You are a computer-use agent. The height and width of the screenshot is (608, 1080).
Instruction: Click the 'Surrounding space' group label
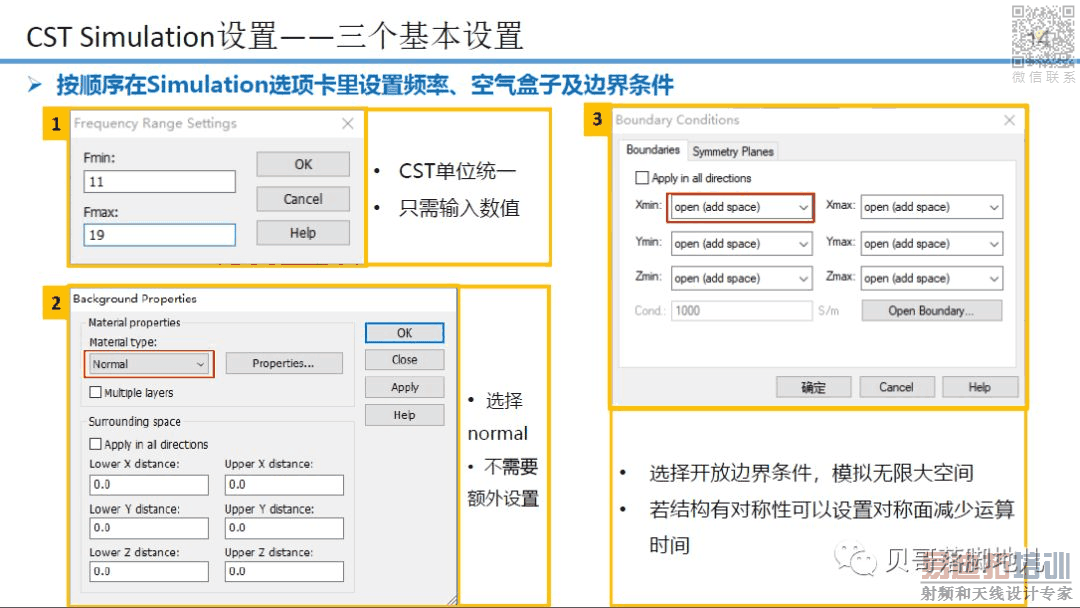click(x=134, y=421)
